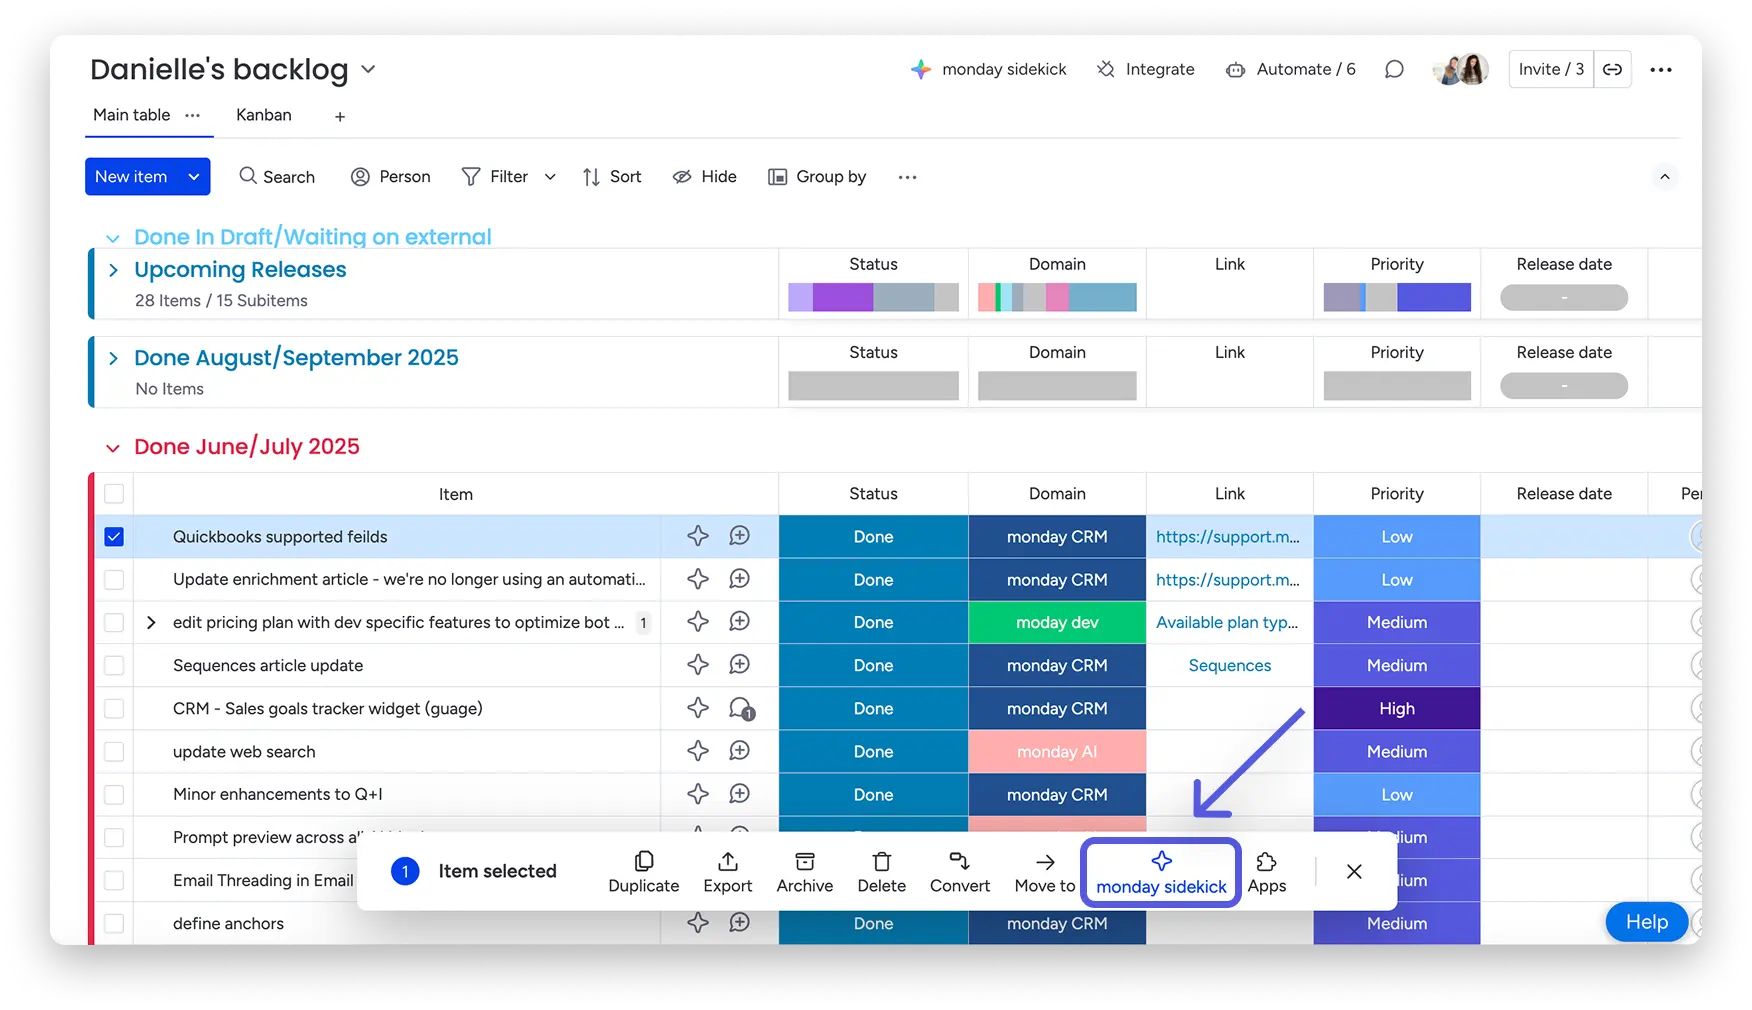Duplicate the selected item

click(644, 872)
